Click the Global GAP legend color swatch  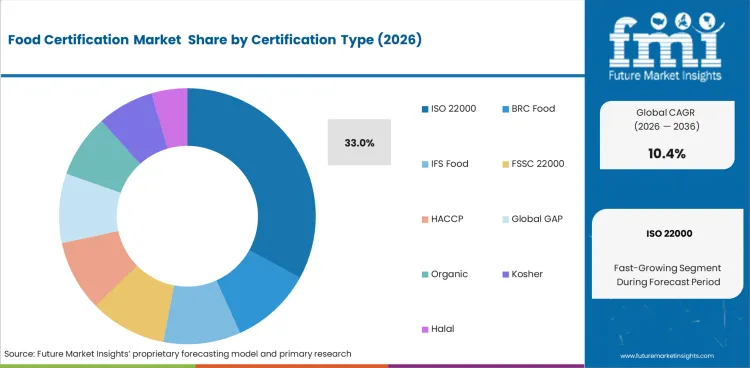click(x=506, y=220)
